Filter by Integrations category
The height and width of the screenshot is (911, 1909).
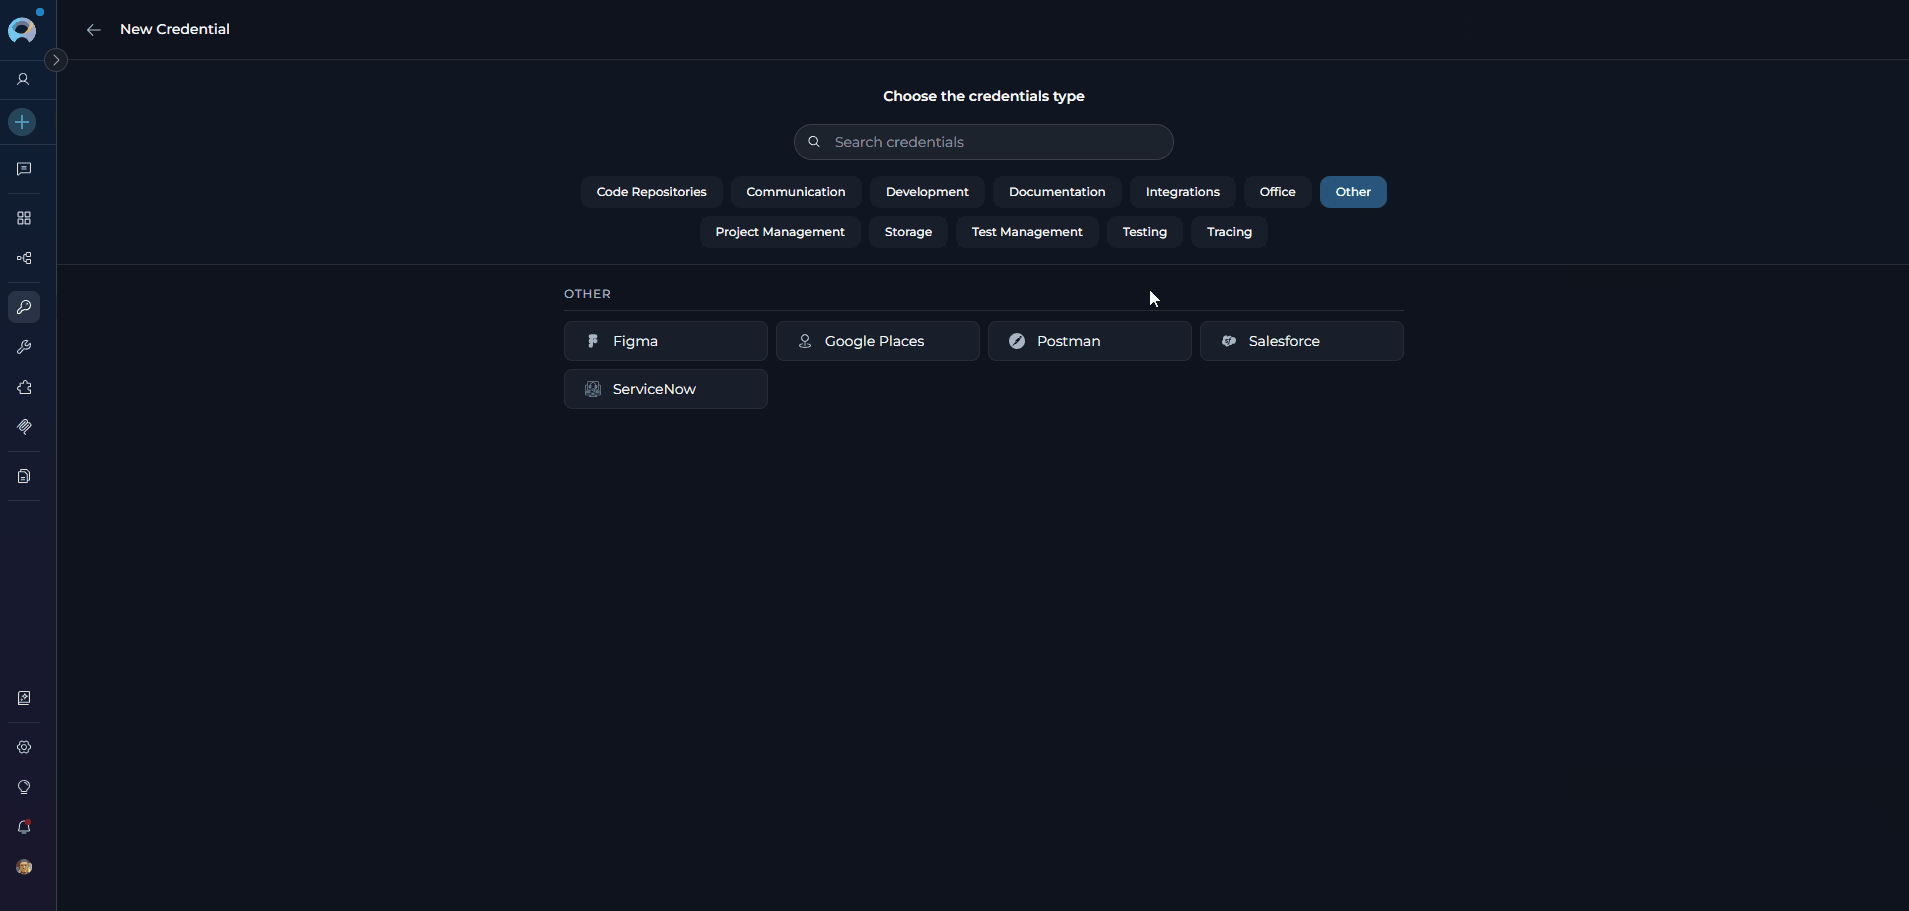point(1183,192)
